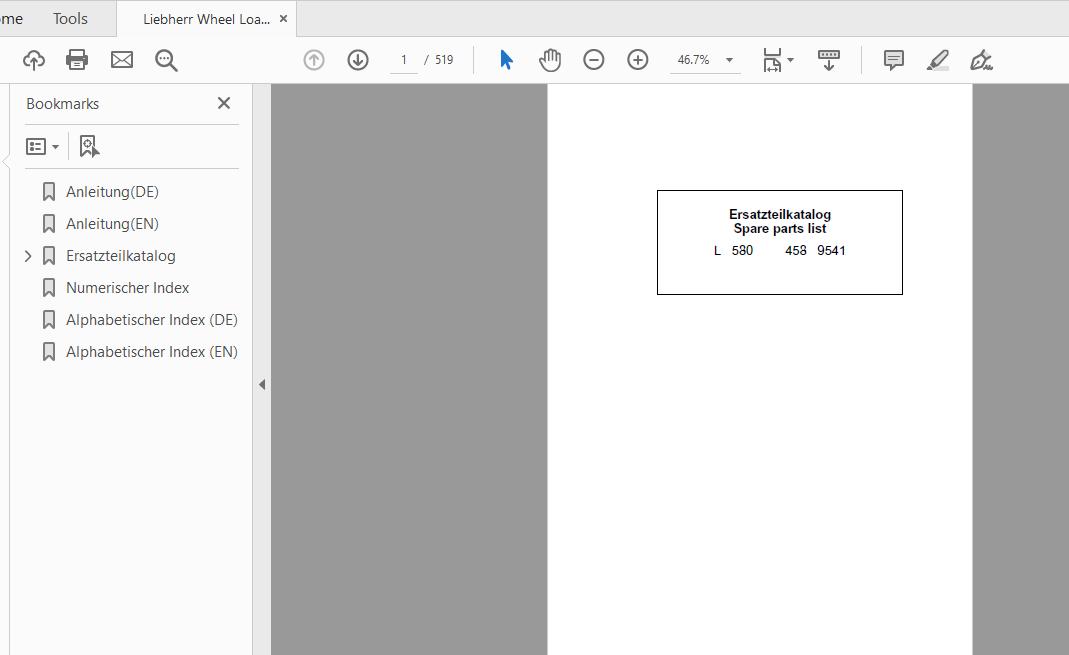This screenshot has width=1069, height=655.
Task: Open the Anleitung(DE) bookmark
Action: coord(112,192)
